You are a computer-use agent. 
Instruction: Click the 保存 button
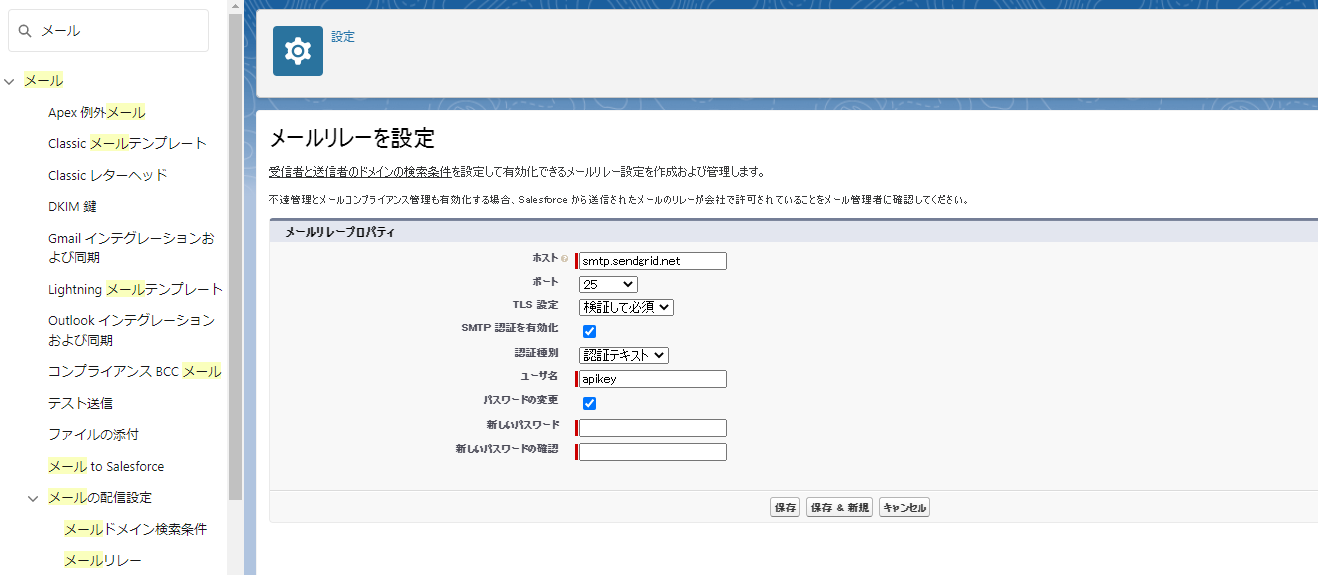pos(785,507)
